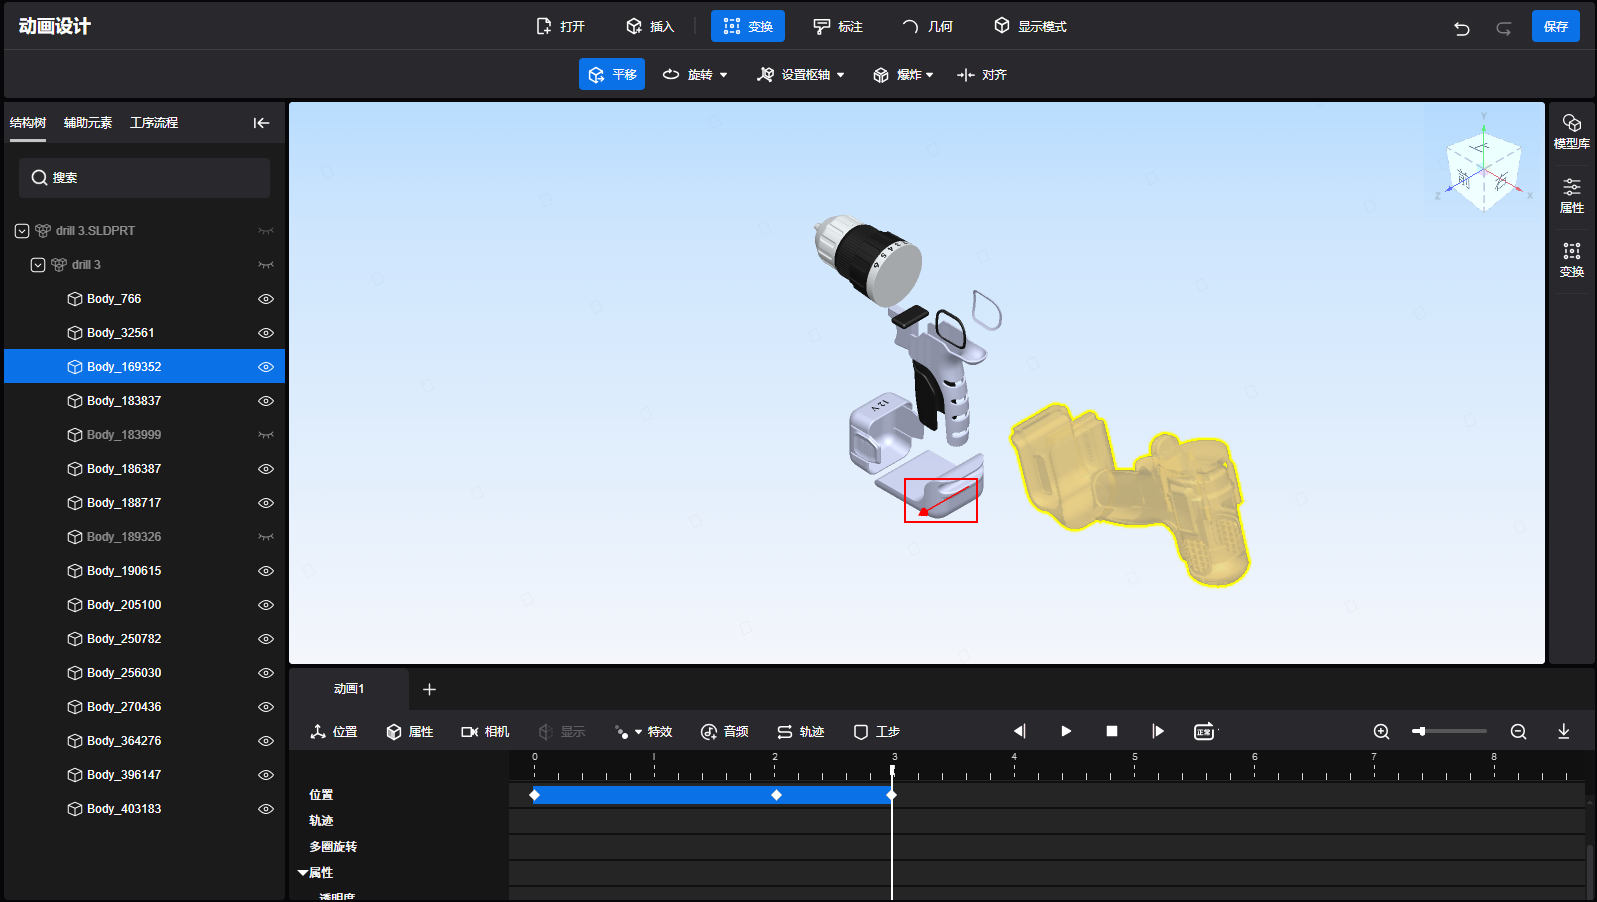Image resolution: width=1597 pixels, height=902 pixels.
Task: Show the hidden Body_183999 part
Action: [x=266, y=435]
